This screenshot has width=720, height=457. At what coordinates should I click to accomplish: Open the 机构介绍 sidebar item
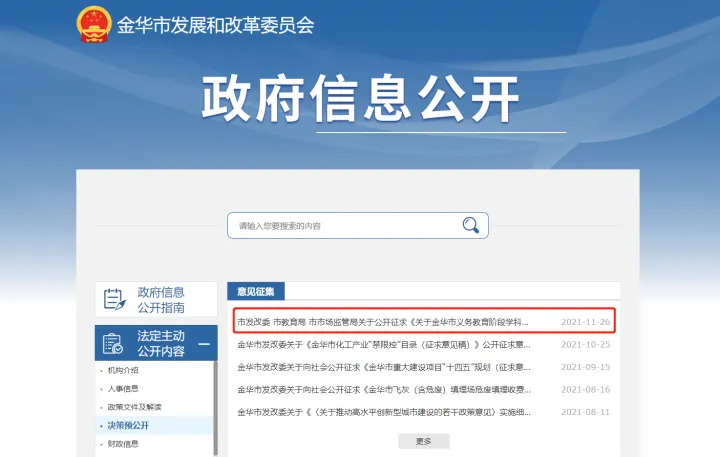pos(123,370)
